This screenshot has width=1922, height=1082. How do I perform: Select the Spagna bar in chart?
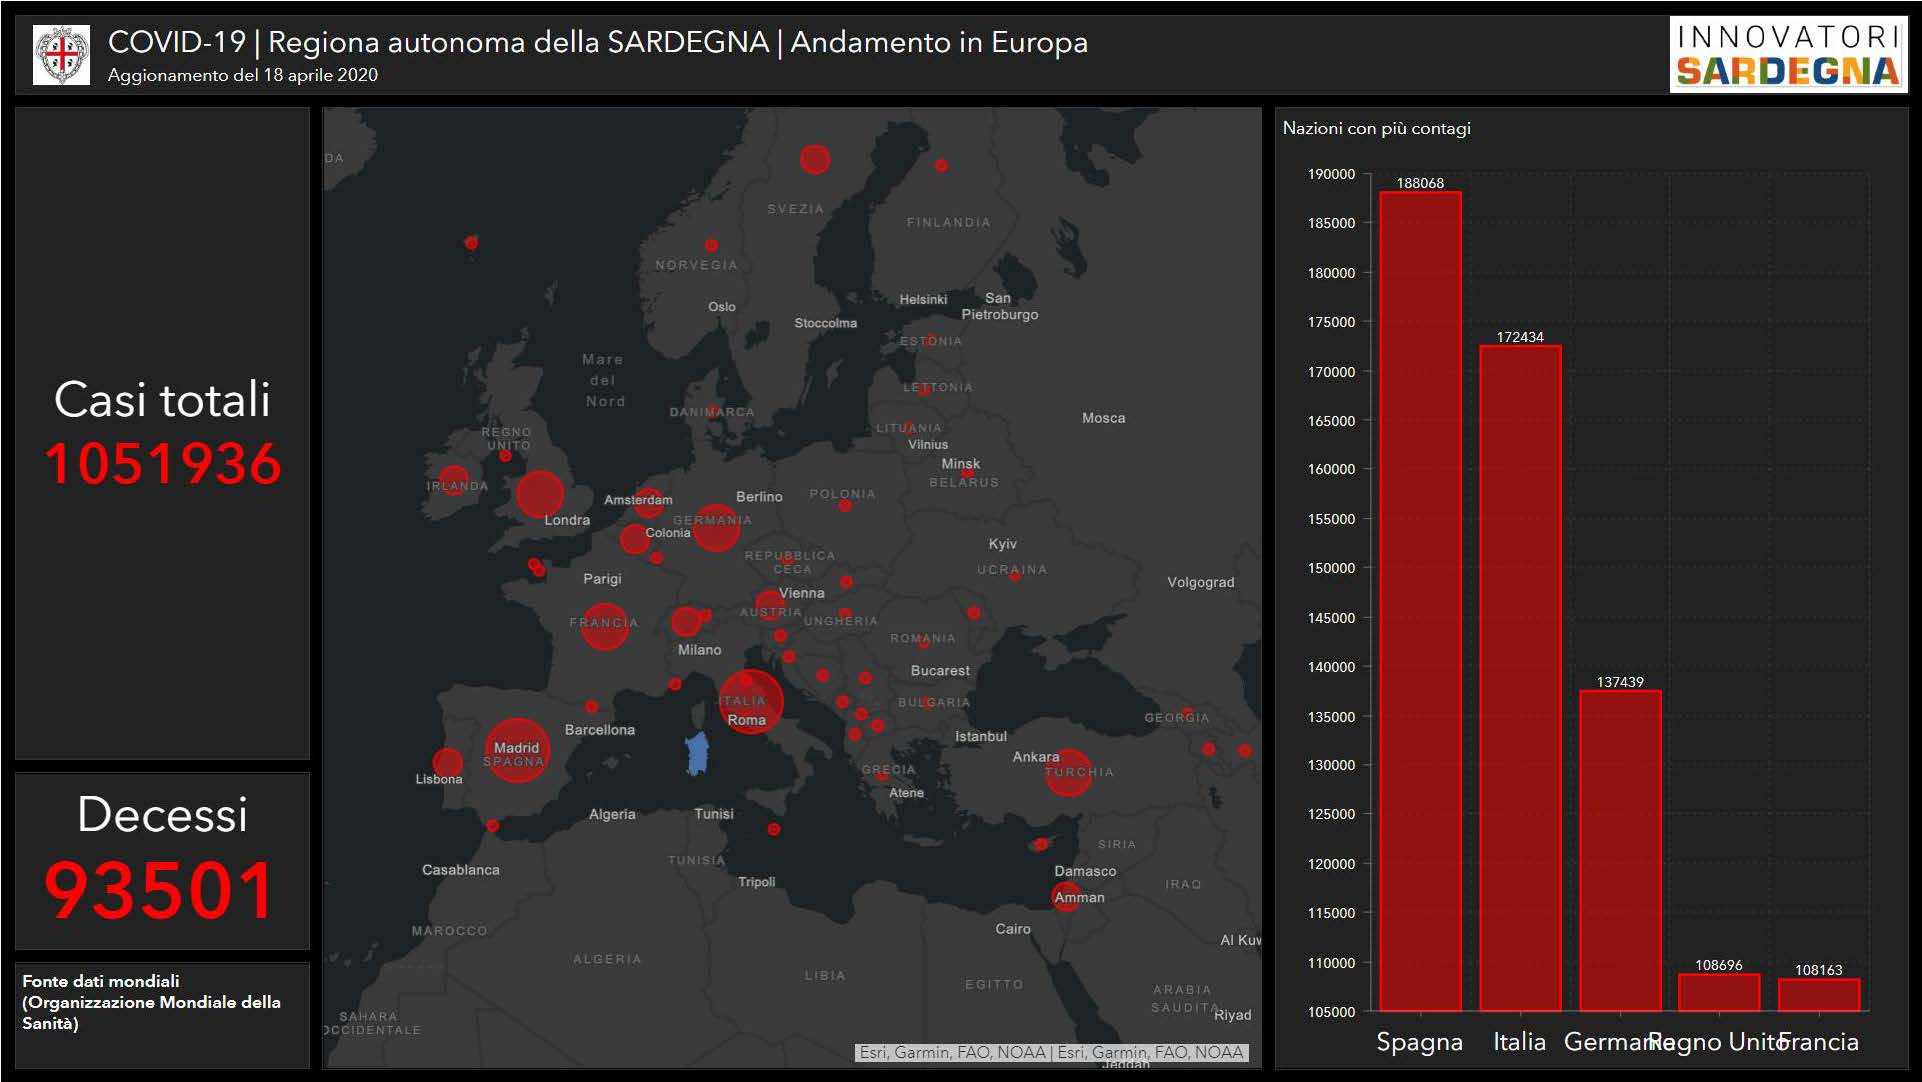click(1420, 600)
